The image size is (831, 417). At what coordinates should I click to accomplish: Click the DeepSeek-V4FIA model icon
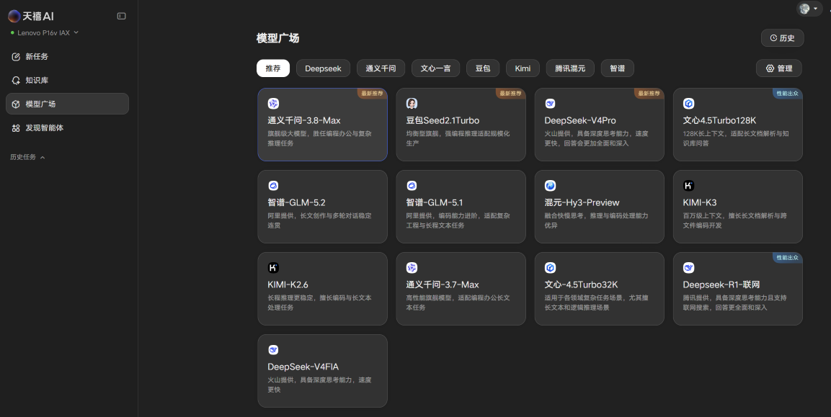click(x=273, y=350)
